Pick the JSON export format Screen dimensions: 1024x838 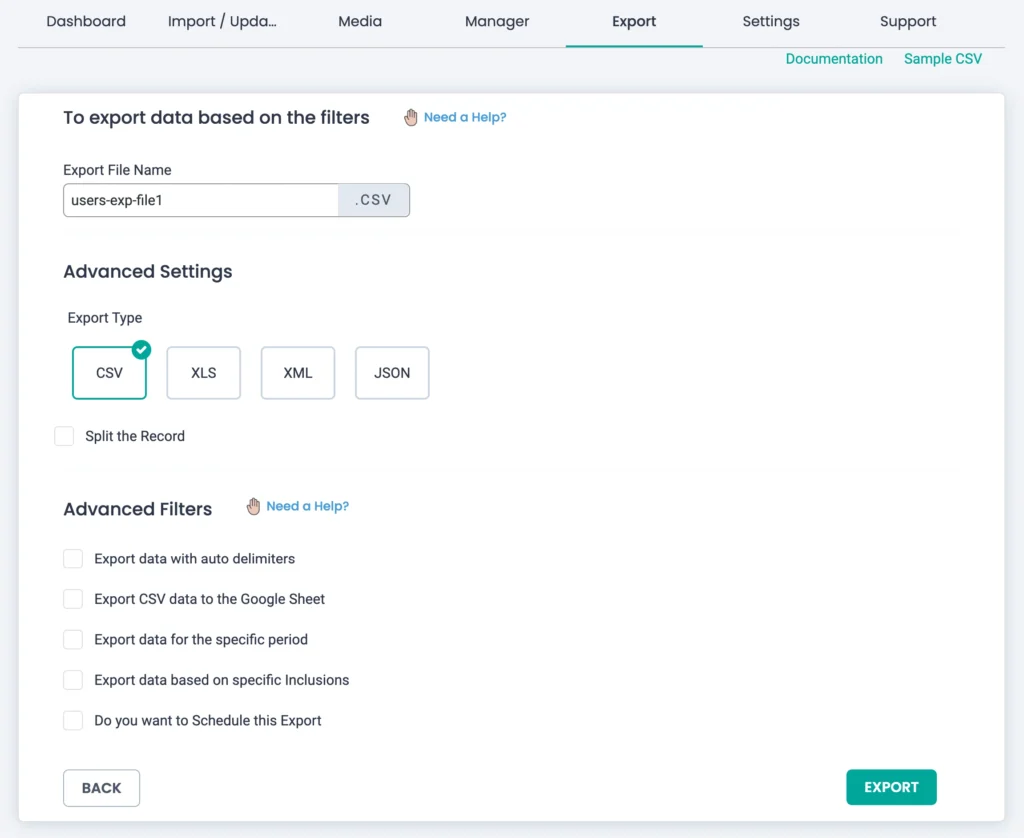point(392,373)
